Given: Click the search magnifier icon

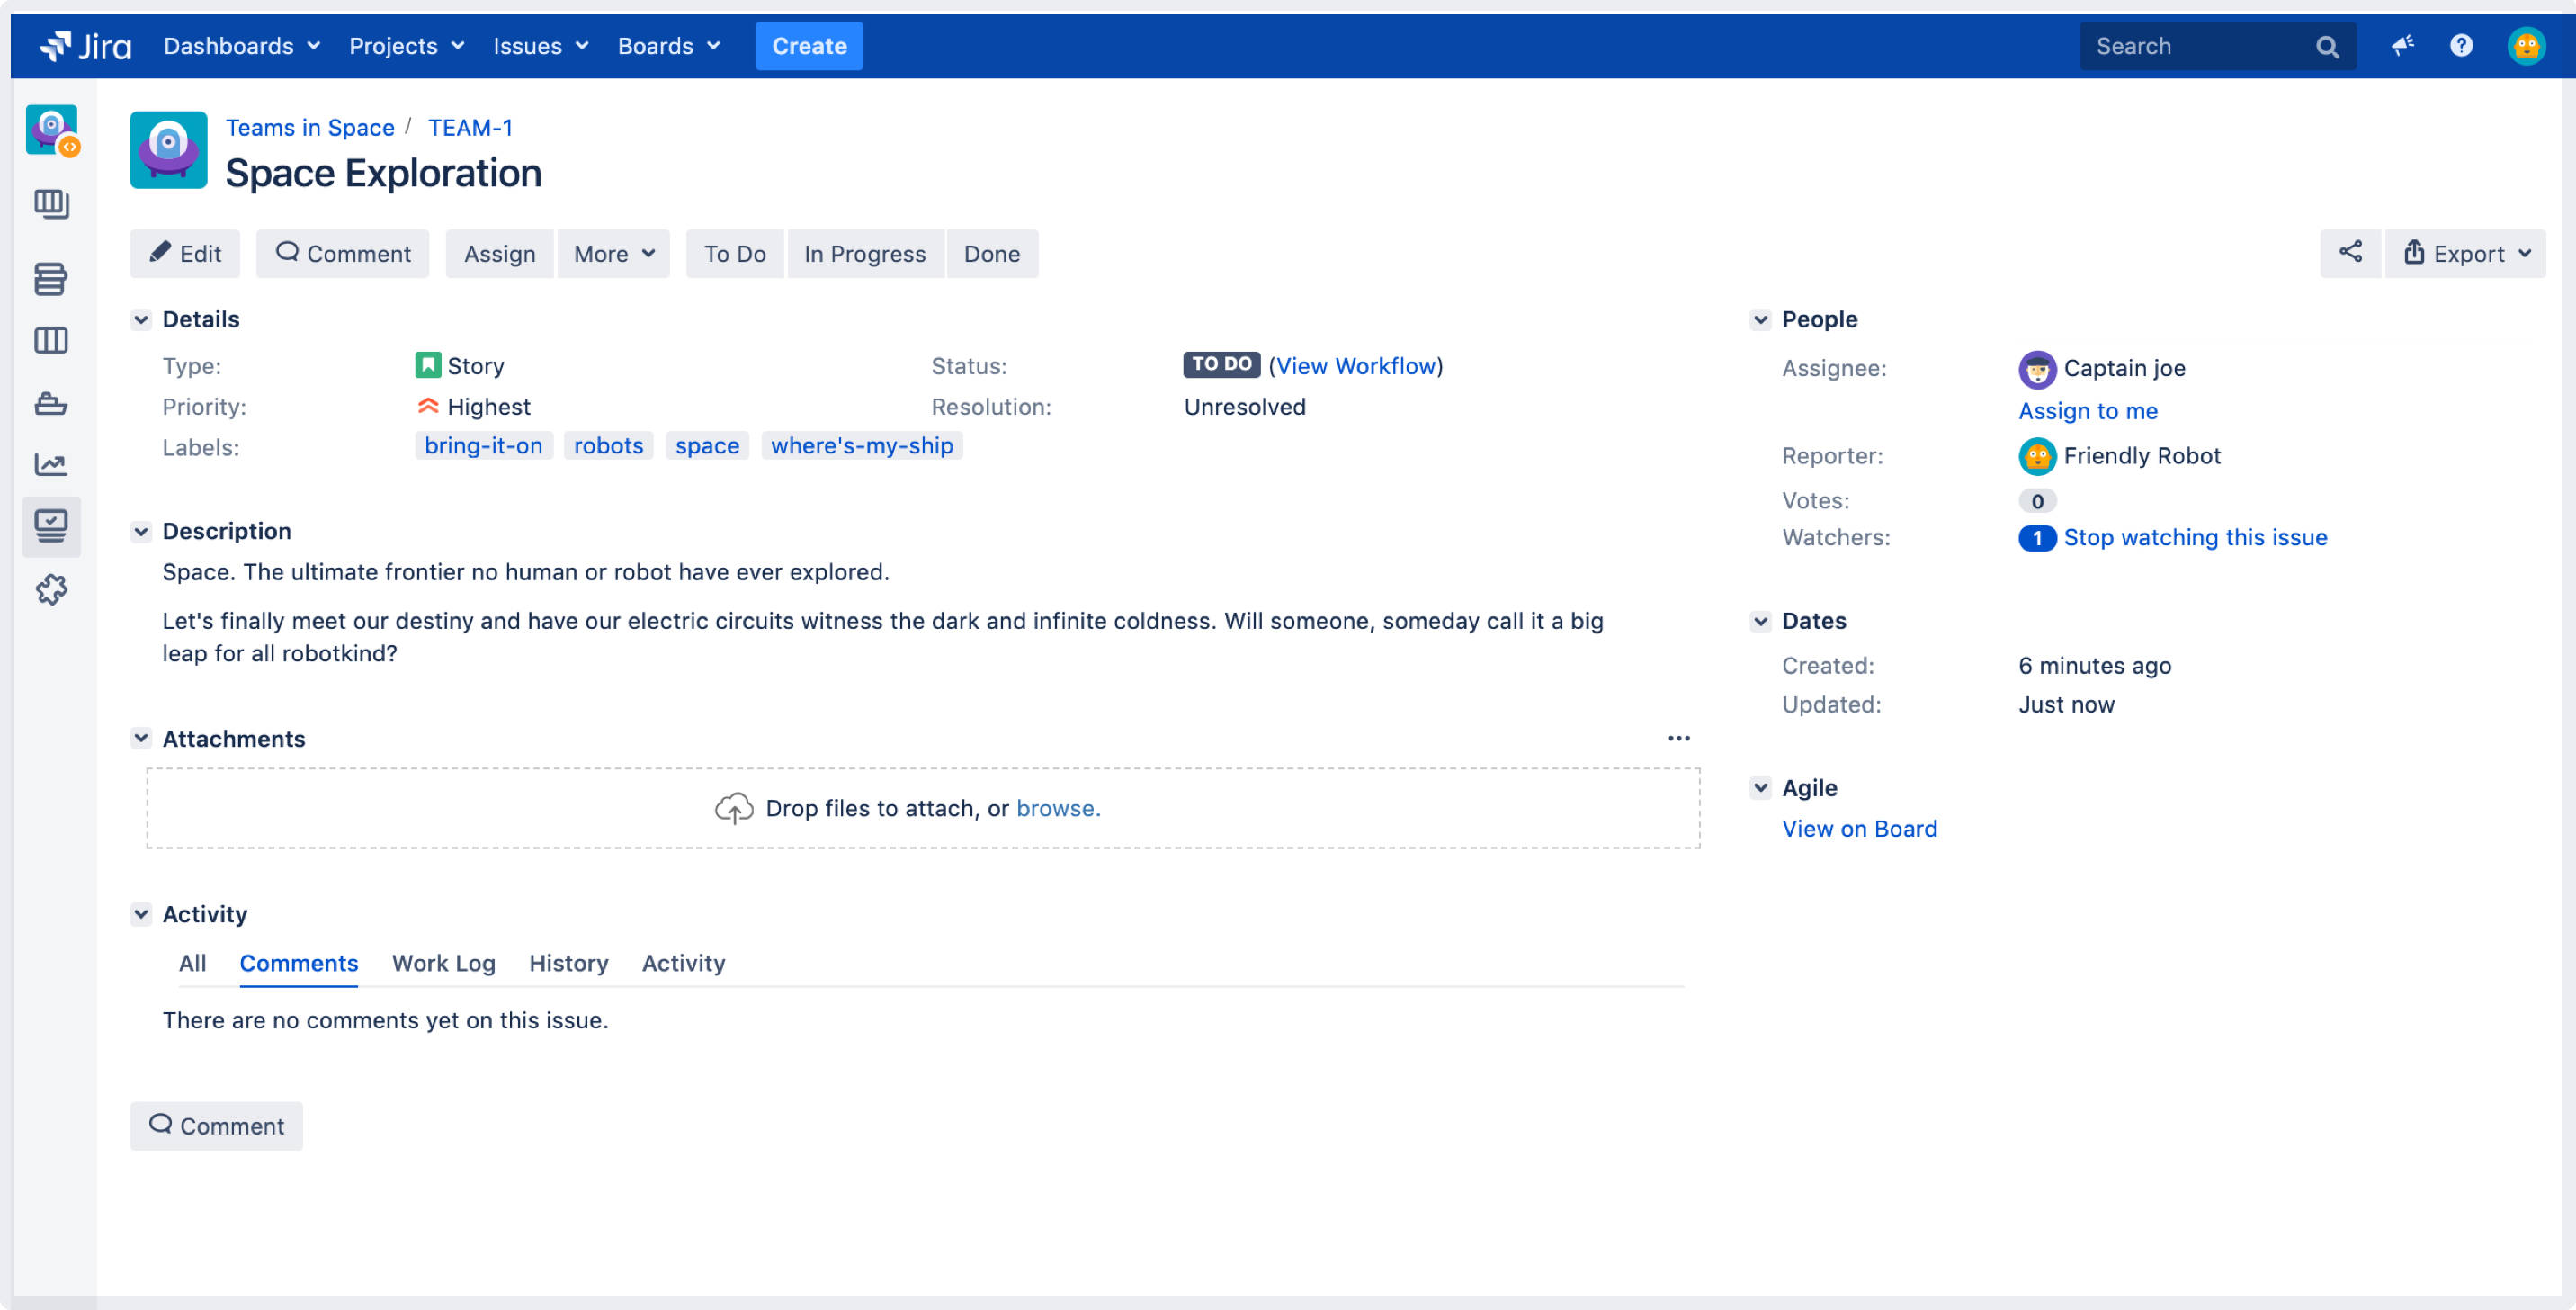Looking at the screenshot, I should tap(2327, 47).
